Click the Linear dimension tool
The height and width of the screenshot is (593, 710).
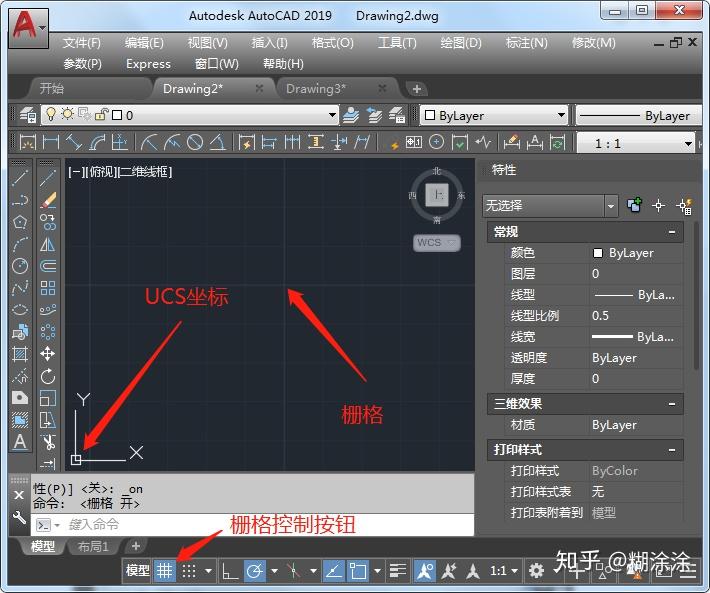pyautogui.click(x=51, y=143)
